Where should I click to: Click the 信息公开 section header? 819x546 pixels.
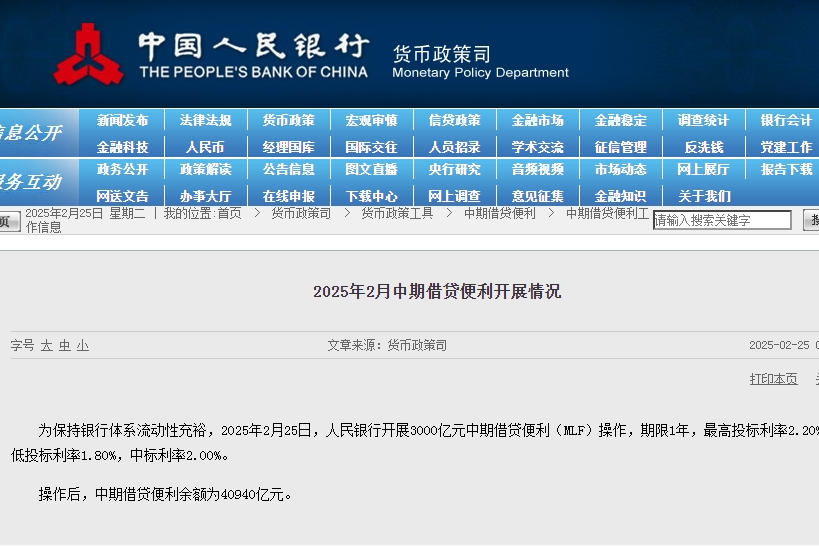(x=31, y=132)
